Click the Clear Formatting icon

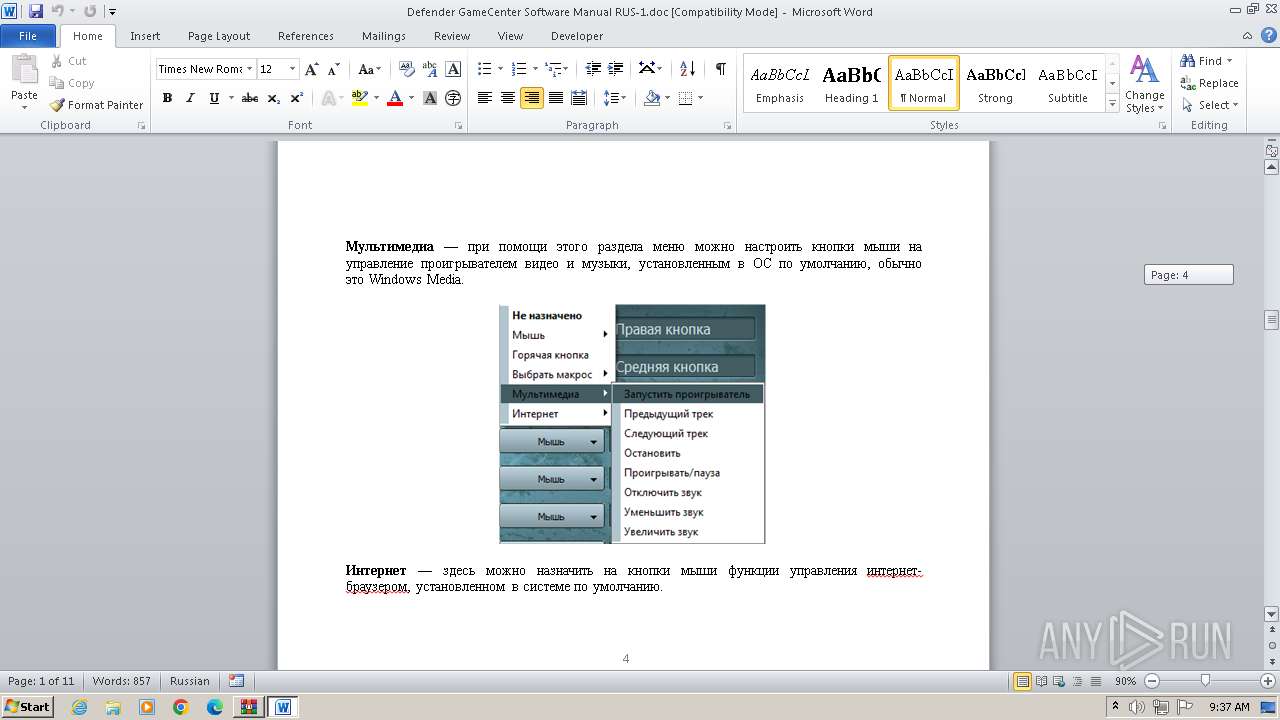click(x=406, y=69)
